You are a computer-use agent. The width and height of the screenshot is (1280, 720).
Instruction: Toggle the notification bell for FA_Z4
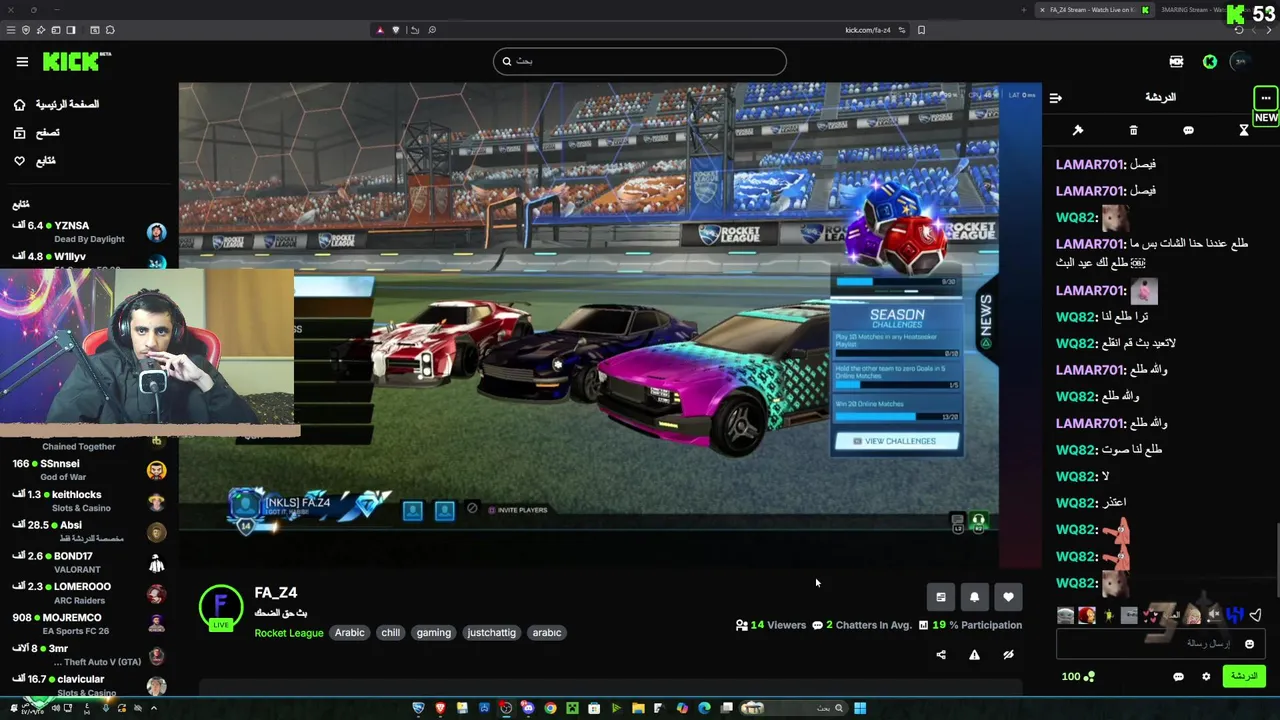pyautogui.click(x=975, y=597)
